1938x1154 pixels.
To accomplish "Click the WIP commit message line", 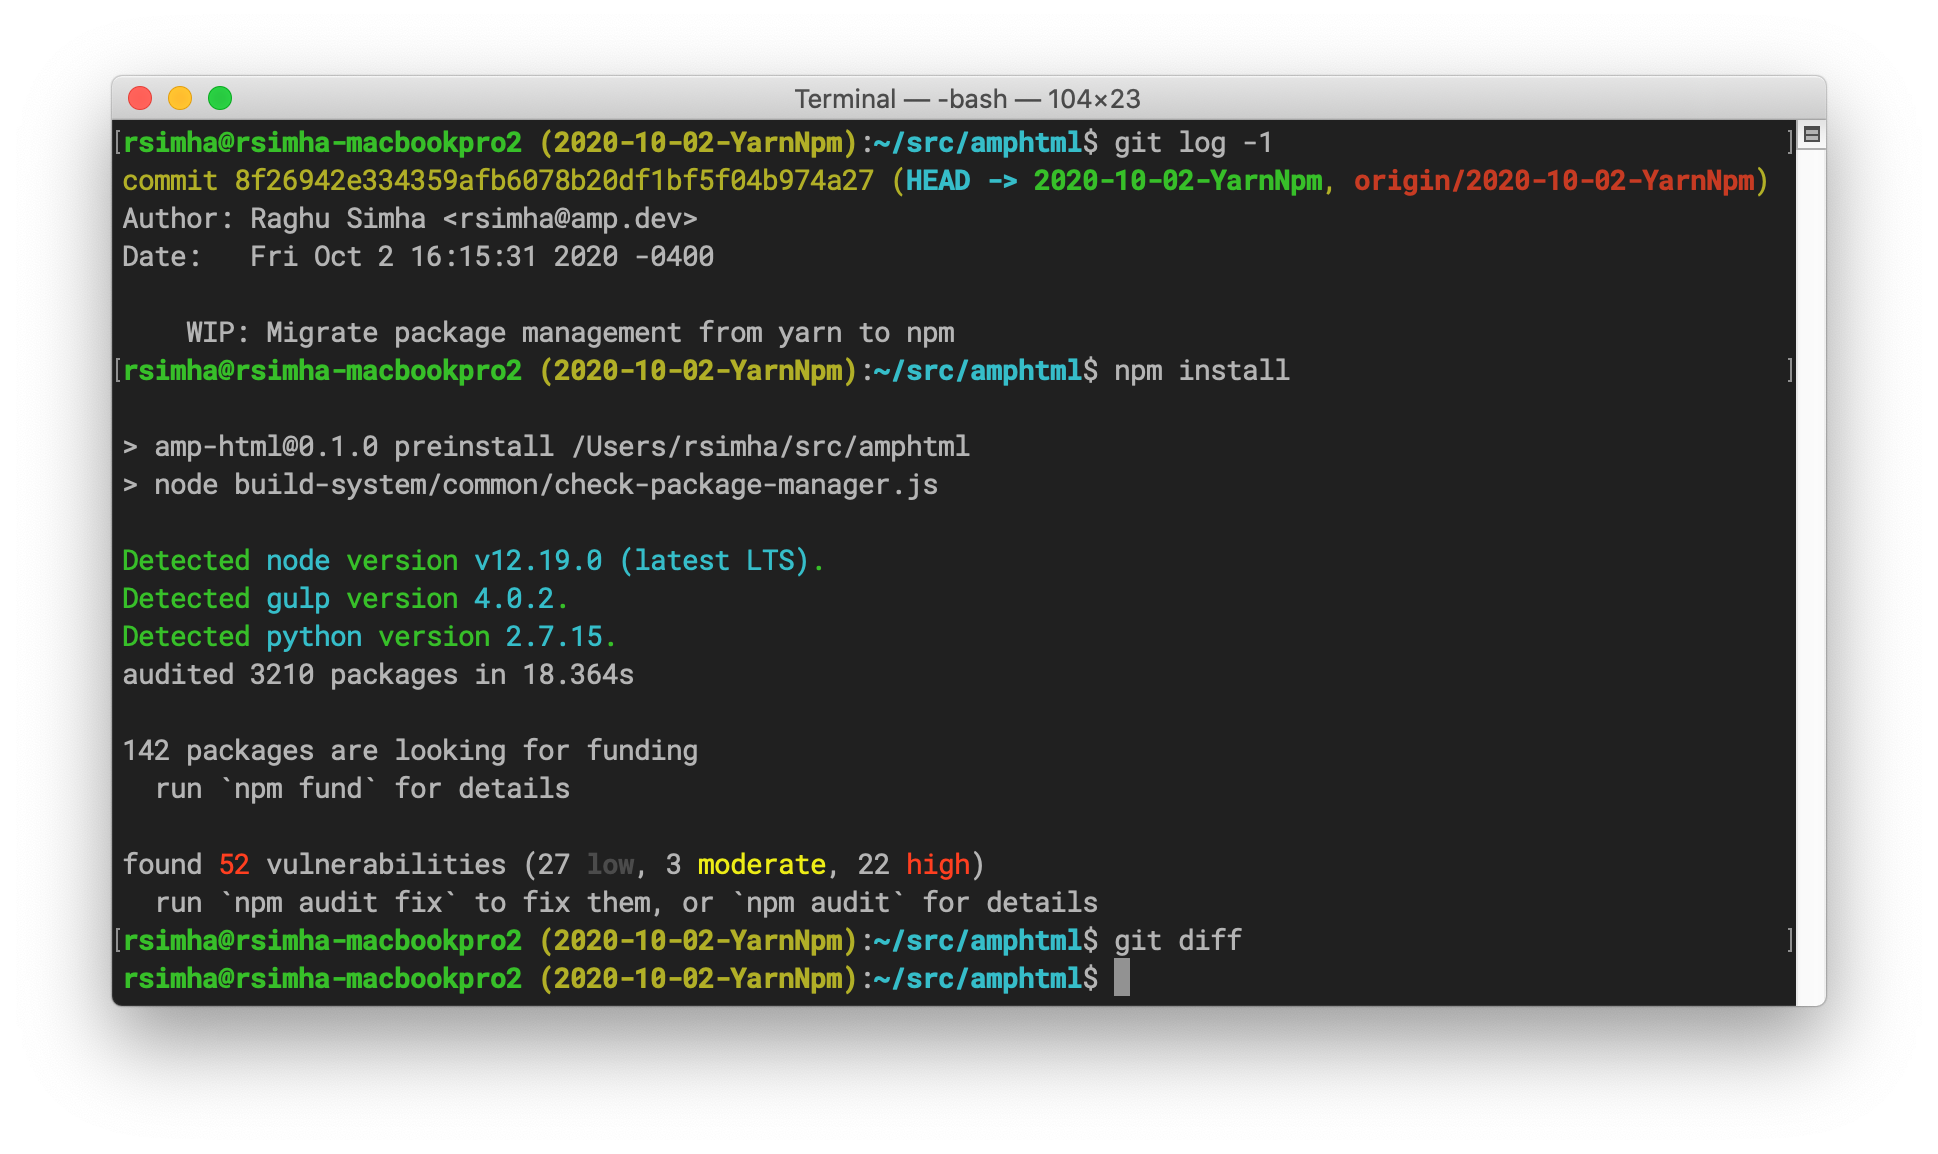I will click(570, 333).
